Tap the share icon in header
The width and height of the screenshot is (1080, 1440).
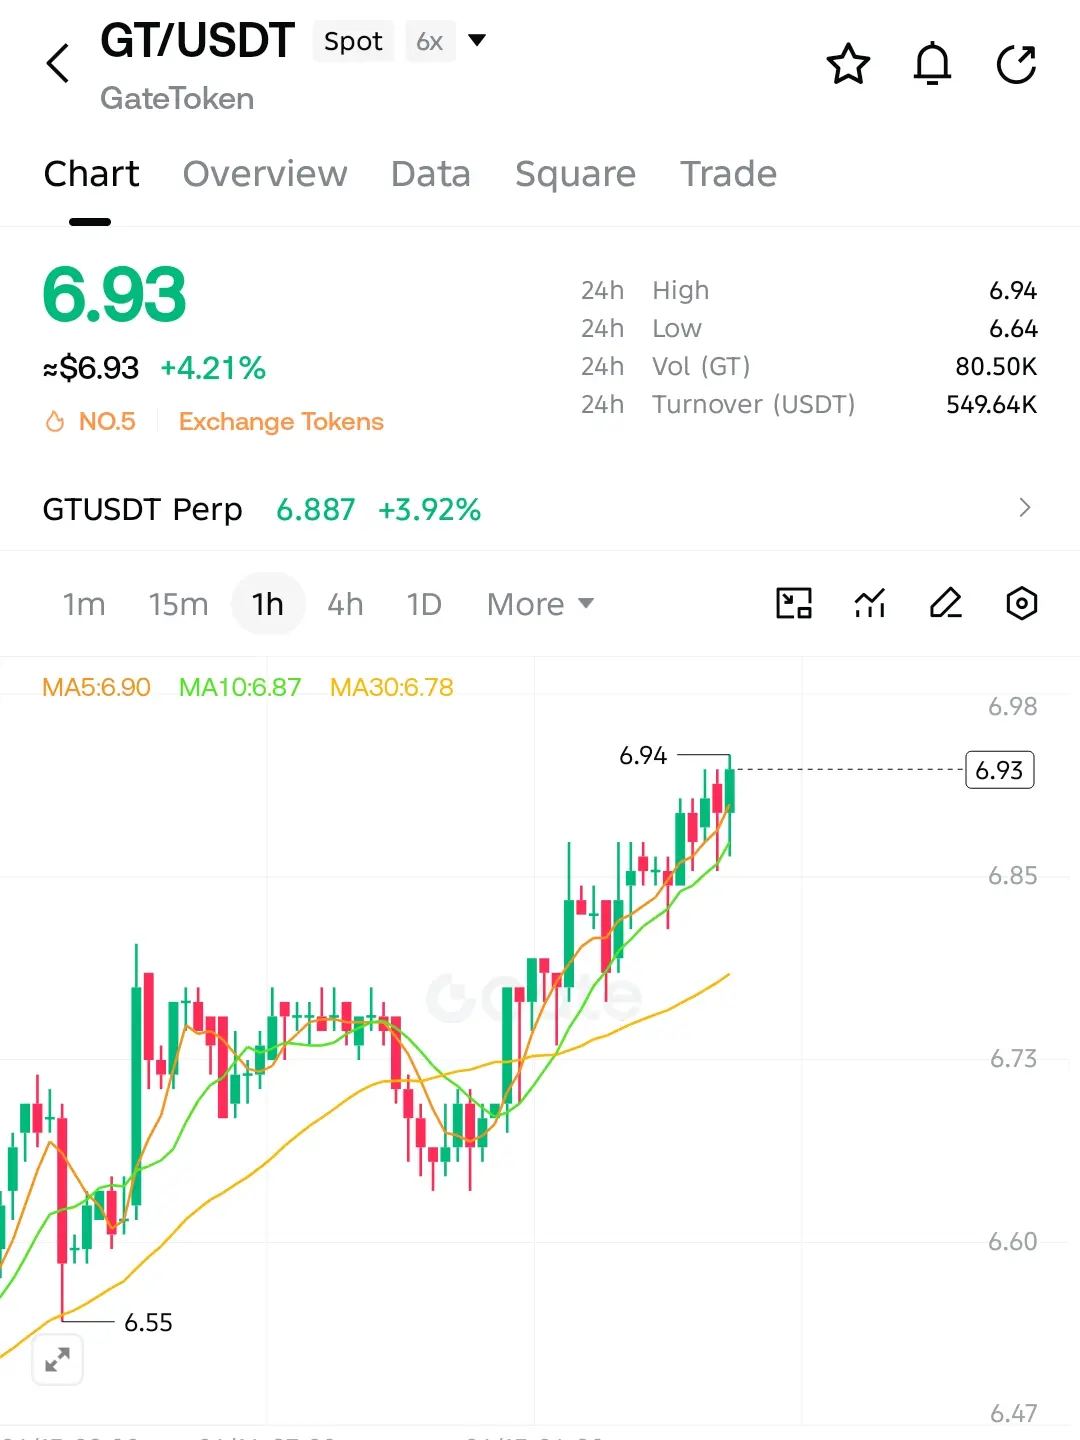click(x=1016, y=64)
